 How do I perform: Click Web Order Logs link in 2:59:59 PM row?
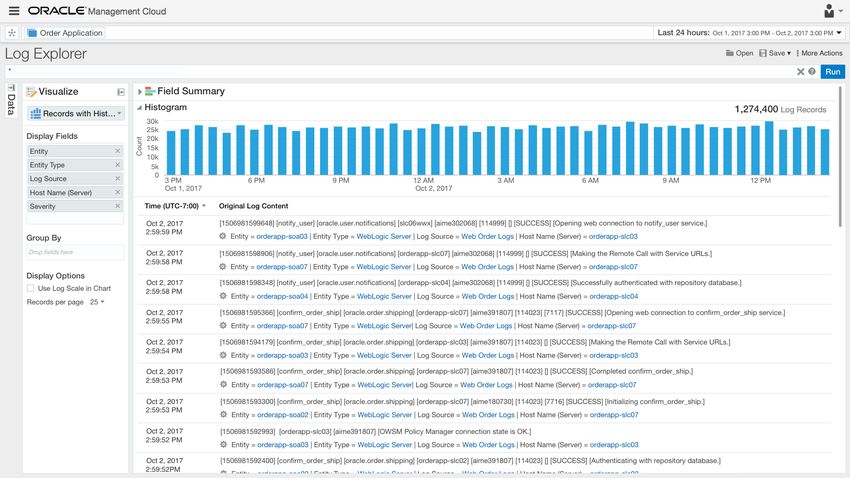tap(487, 236)
